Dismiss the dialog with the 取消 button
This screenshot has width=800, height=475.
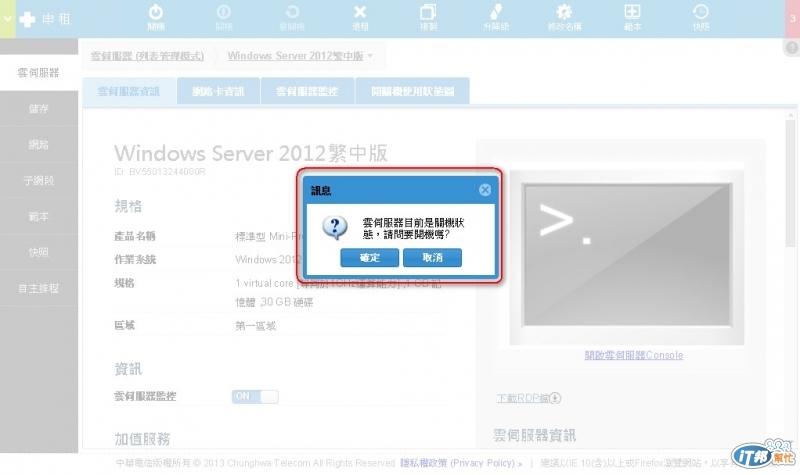click(x=432, y=258)
